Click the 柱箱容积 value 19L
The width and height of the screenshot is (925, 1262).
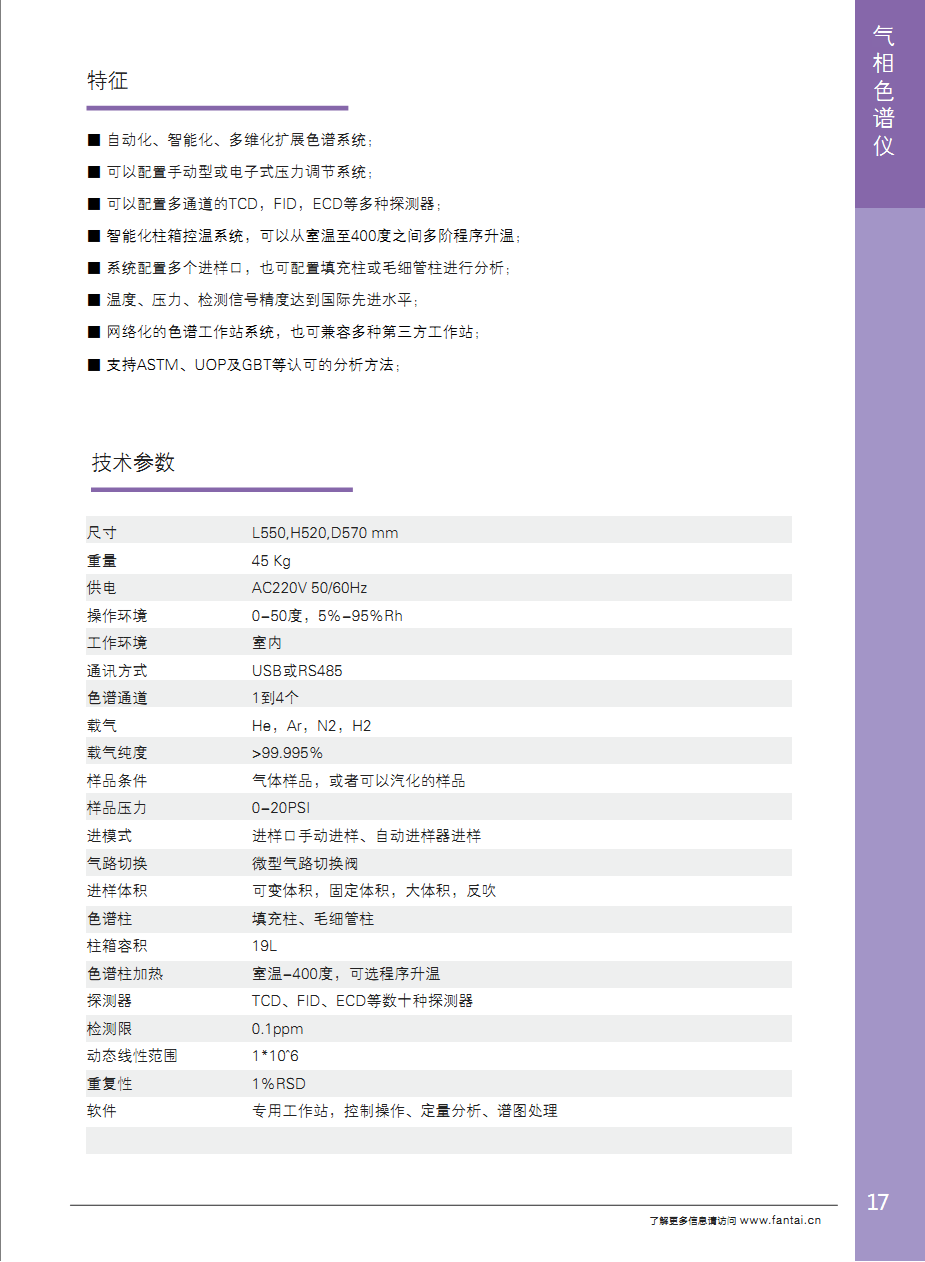tap(264, 946)
